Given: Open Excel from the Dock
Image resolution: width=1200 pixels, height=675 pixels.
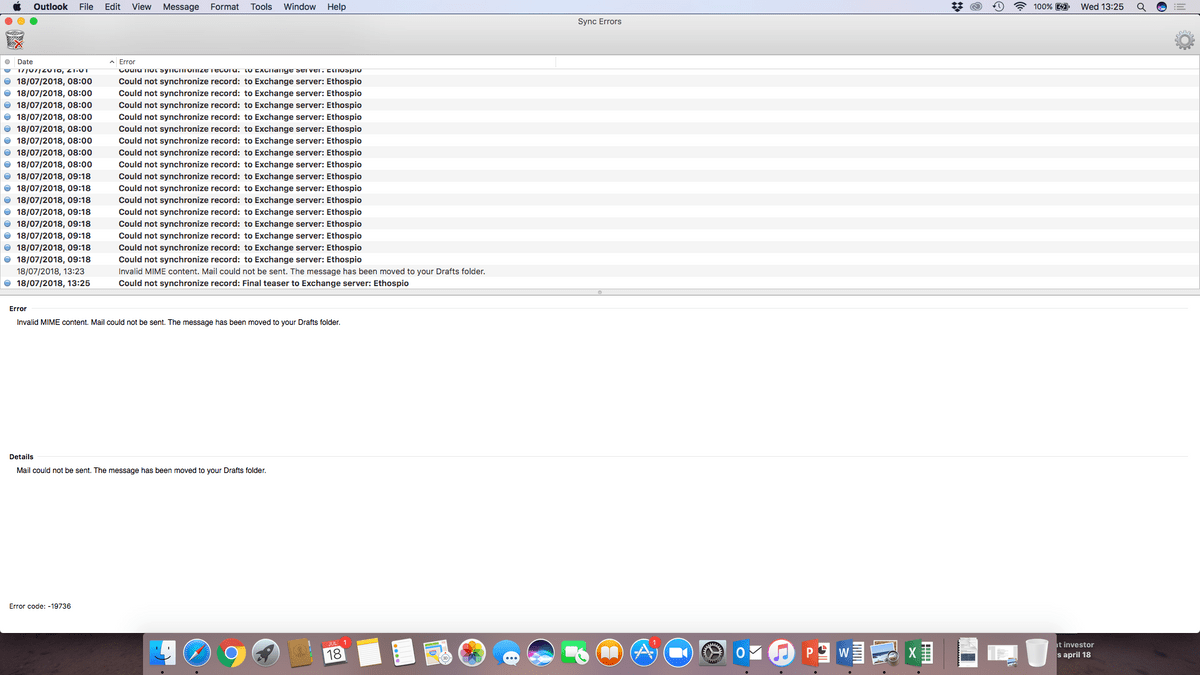Looking at the screenshot, I should (918, 652).
